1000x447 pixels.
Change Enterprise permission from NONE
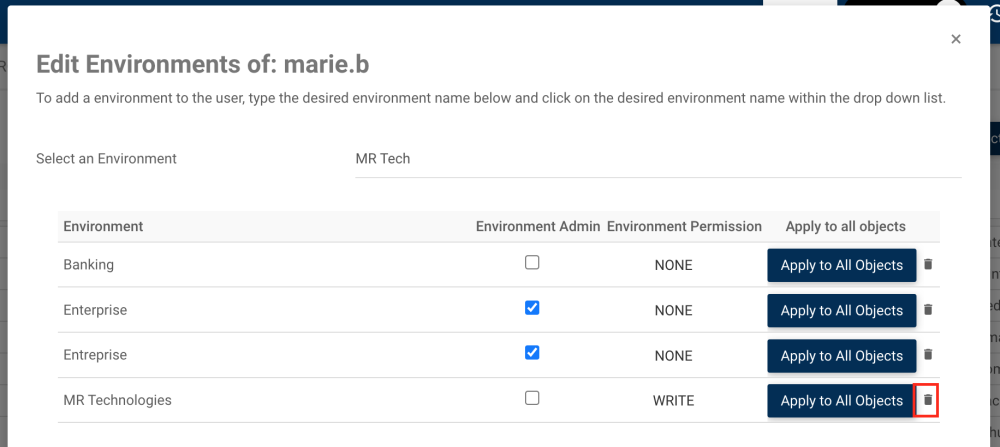(673, 310)
